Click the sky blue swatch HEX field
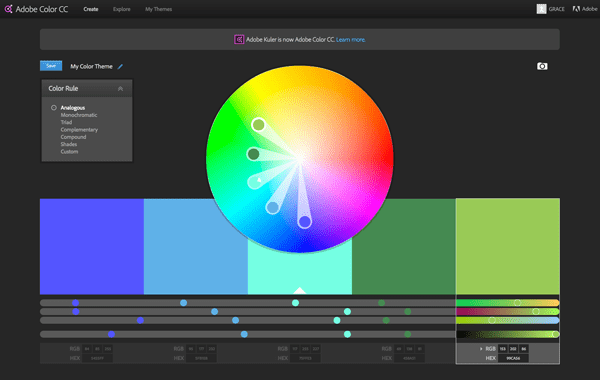This screenshot has width=600, height=380. [201, 358]
